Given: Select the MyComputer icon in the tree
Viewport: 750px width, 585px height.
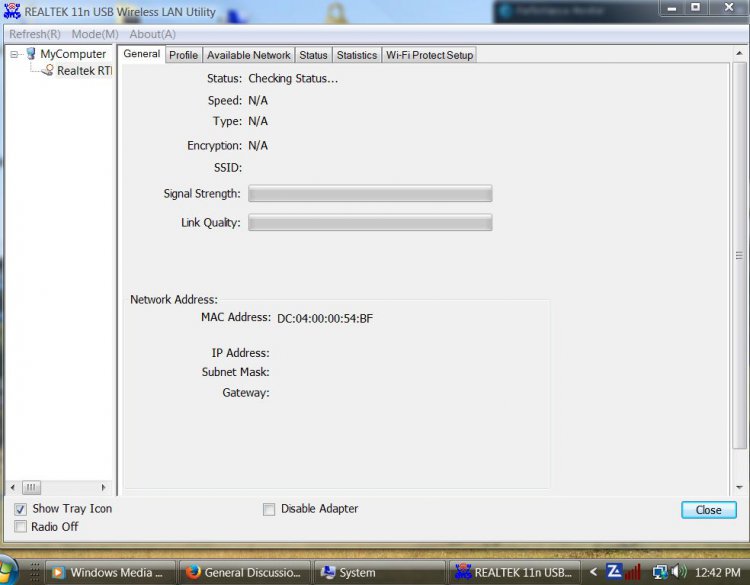Looking at the screenshot, I should pos(31,54).
